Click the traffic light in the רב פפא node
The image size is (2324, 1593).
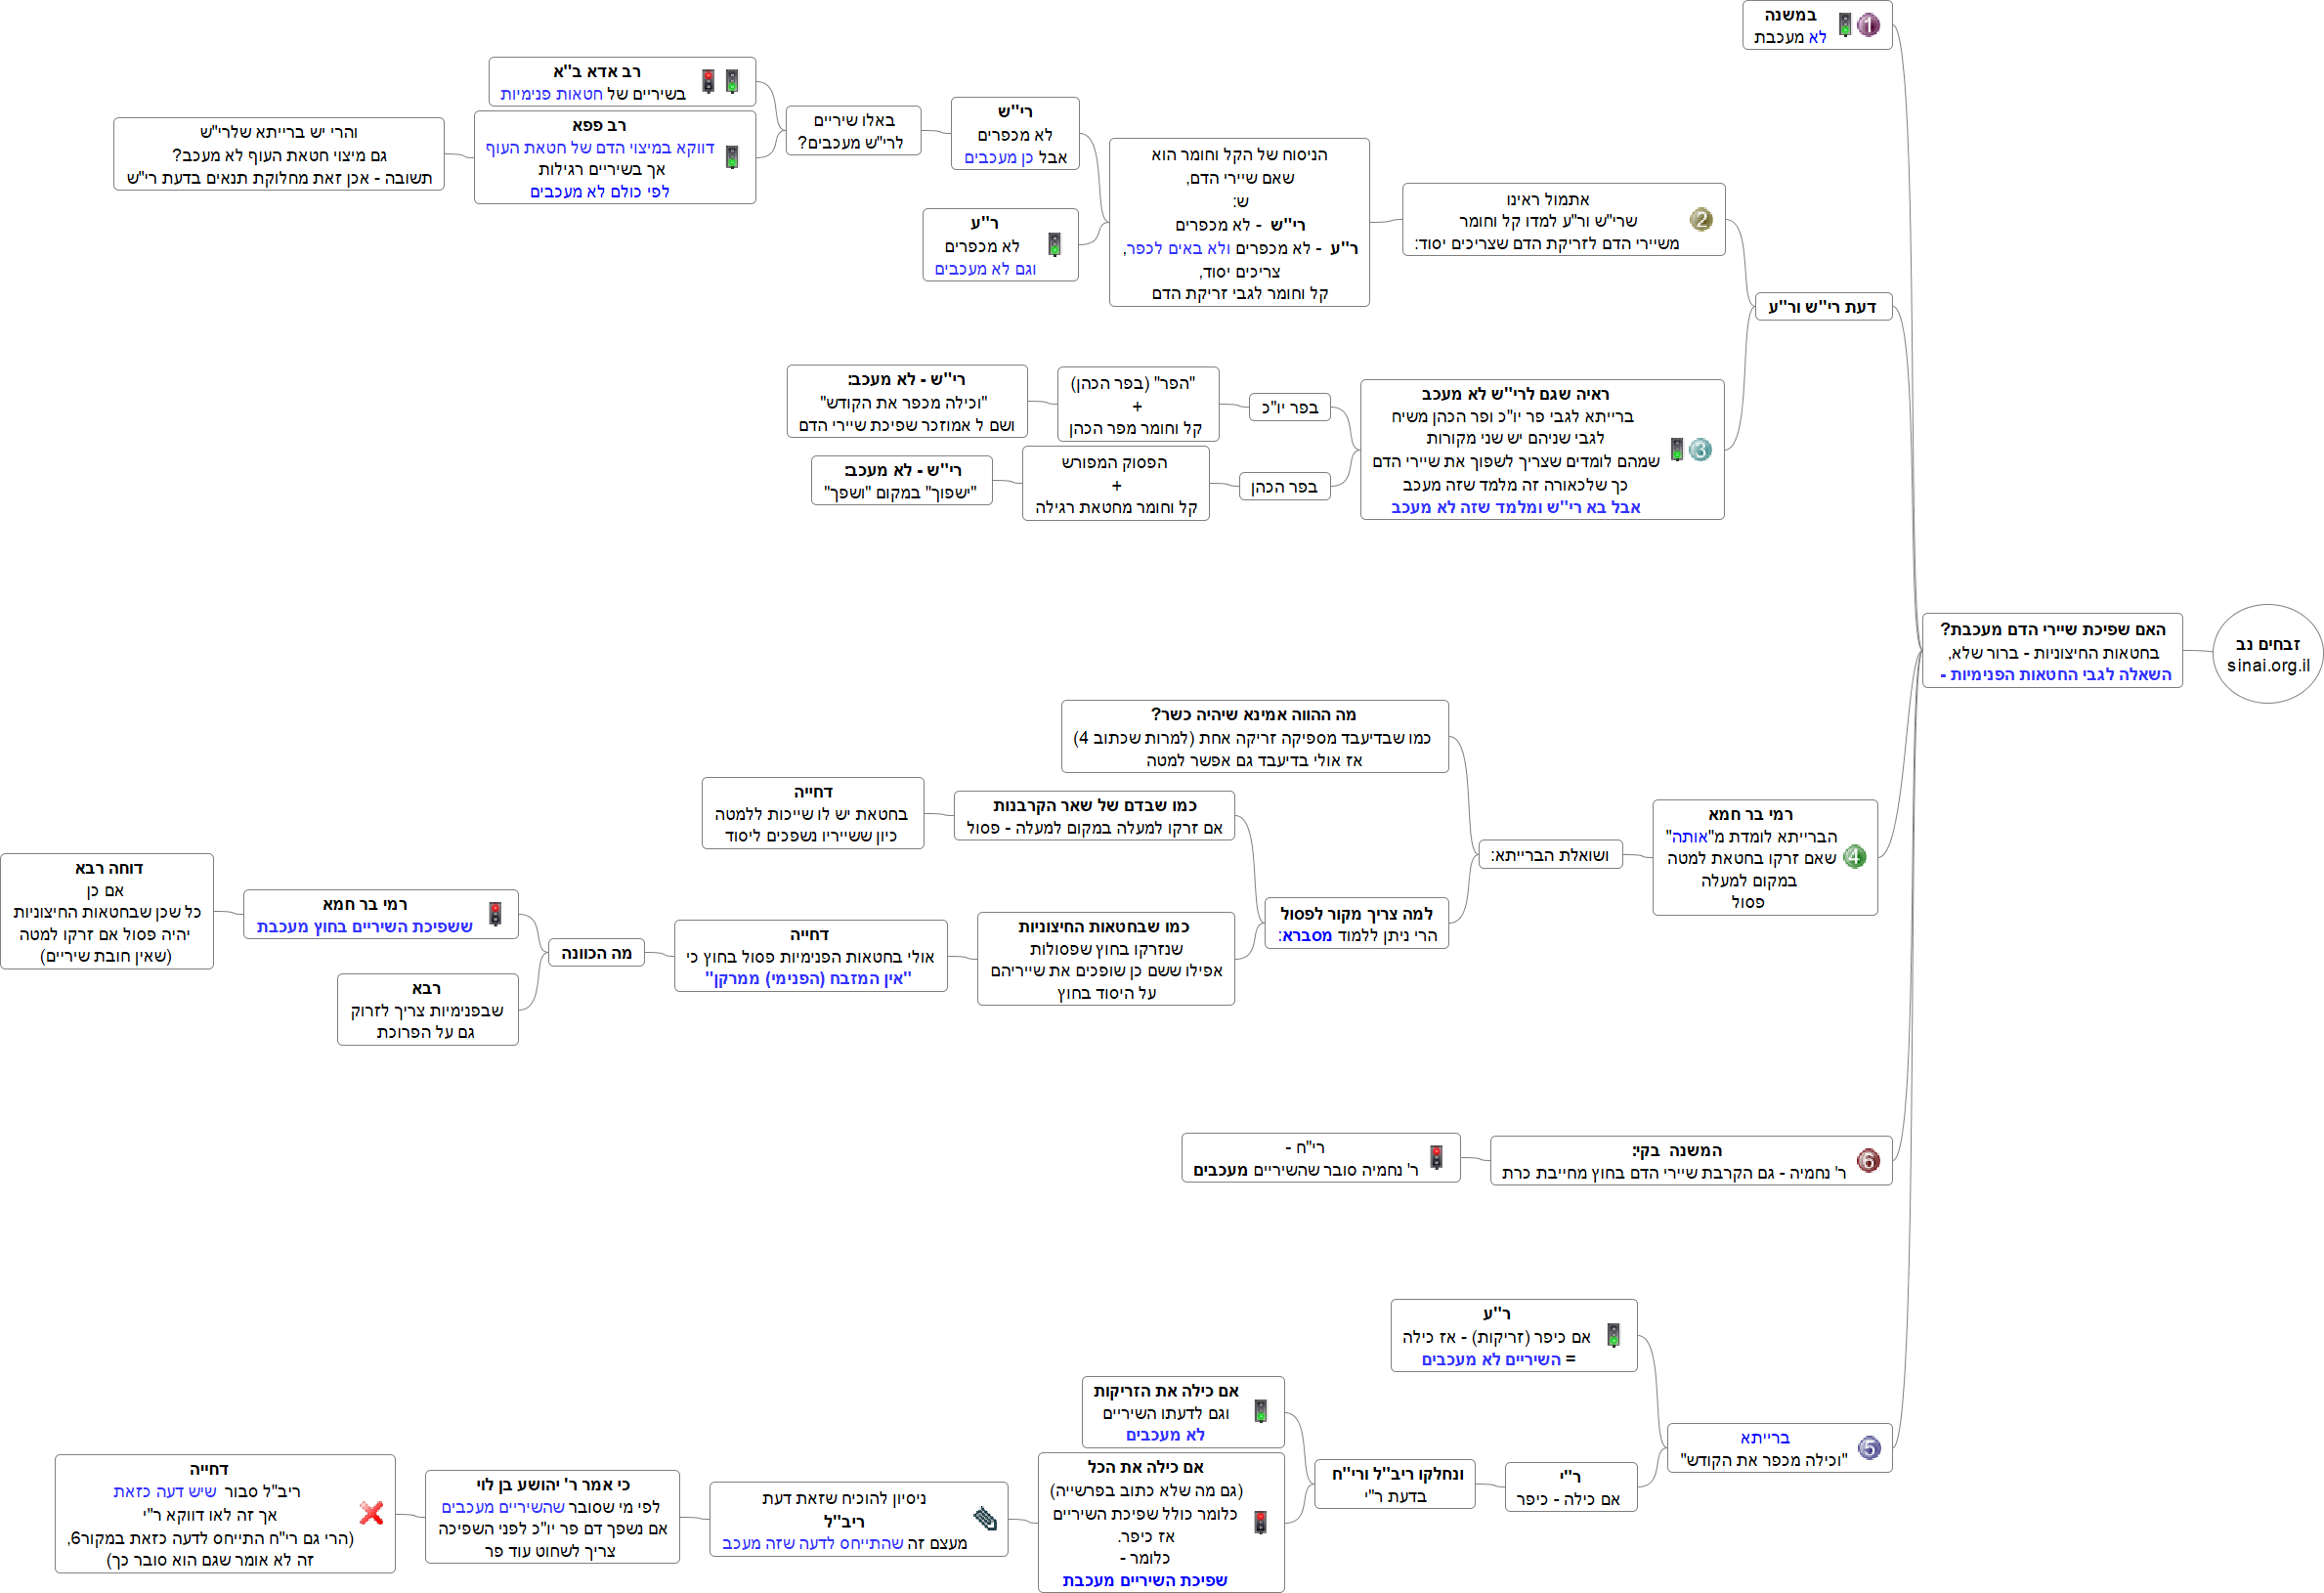pos(732,157)
